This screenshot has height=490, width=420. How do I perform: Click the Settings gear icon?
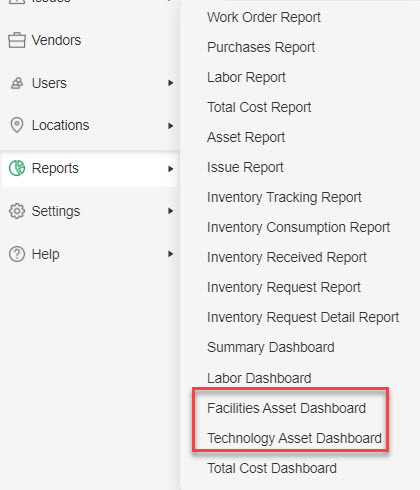click(x=17, y=211)
